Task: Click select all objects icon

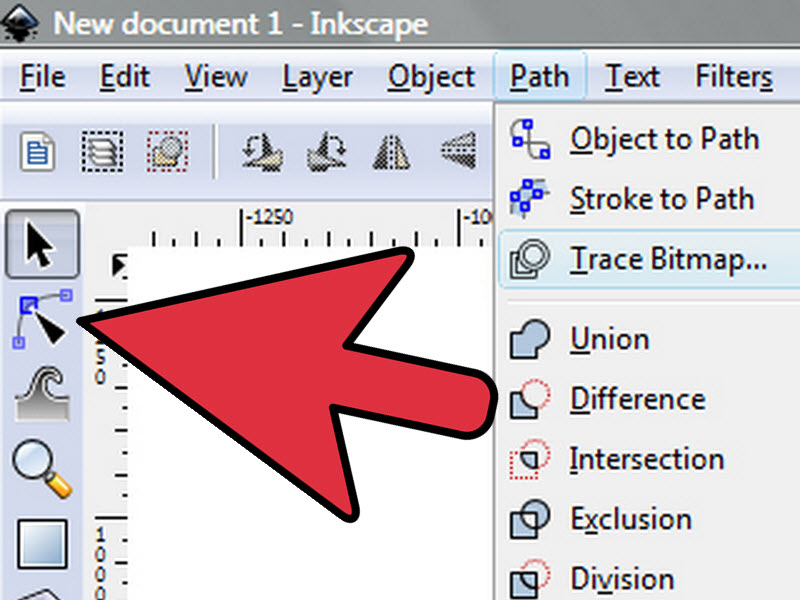Action: tap(37, 152)
